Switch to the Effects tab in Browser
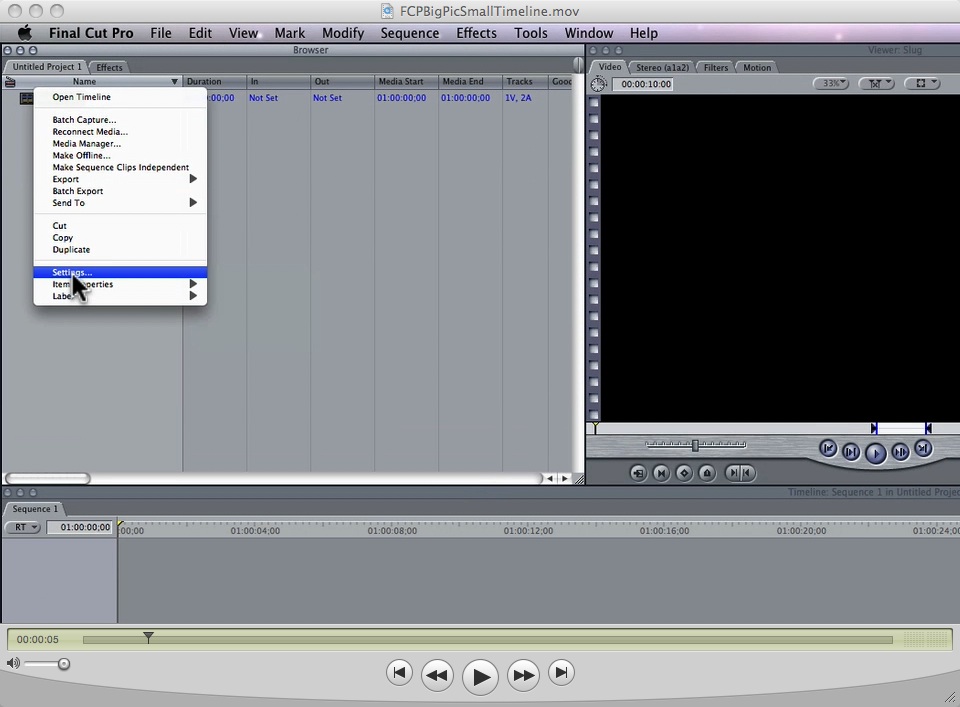The image size is (960, 707). (x=110, y=67)
